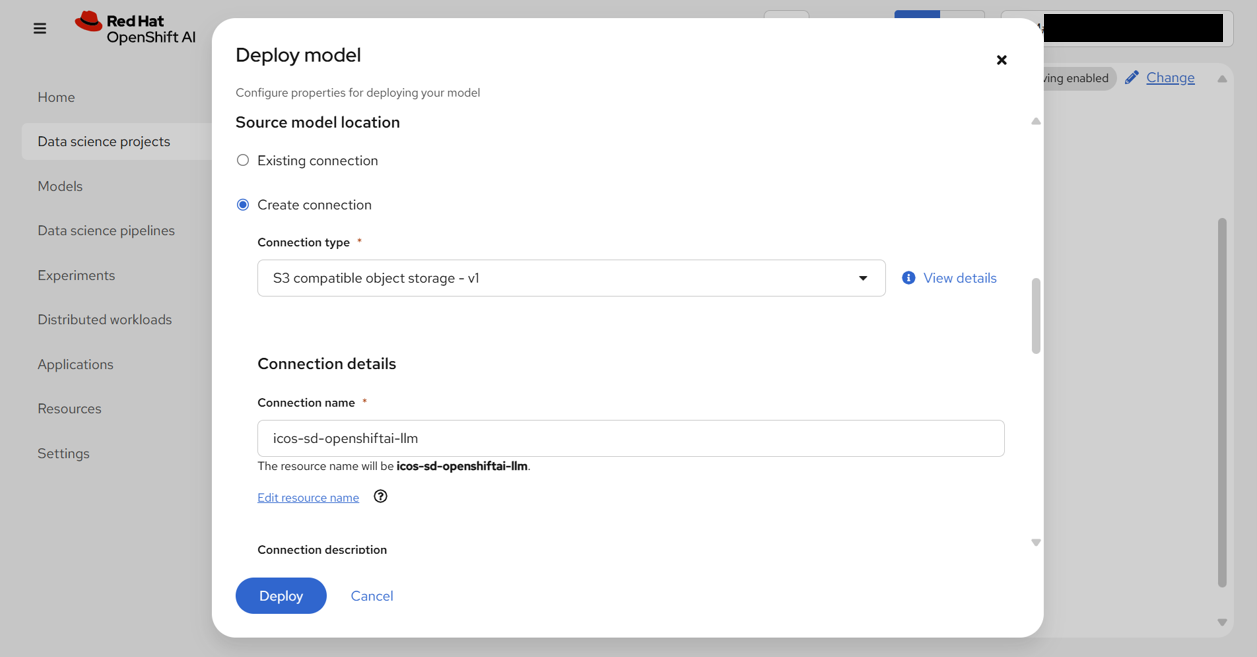1257x657 pixels.
Task: Click the caret arrow of S3 storage dropdown
Action: pos(863,278)
